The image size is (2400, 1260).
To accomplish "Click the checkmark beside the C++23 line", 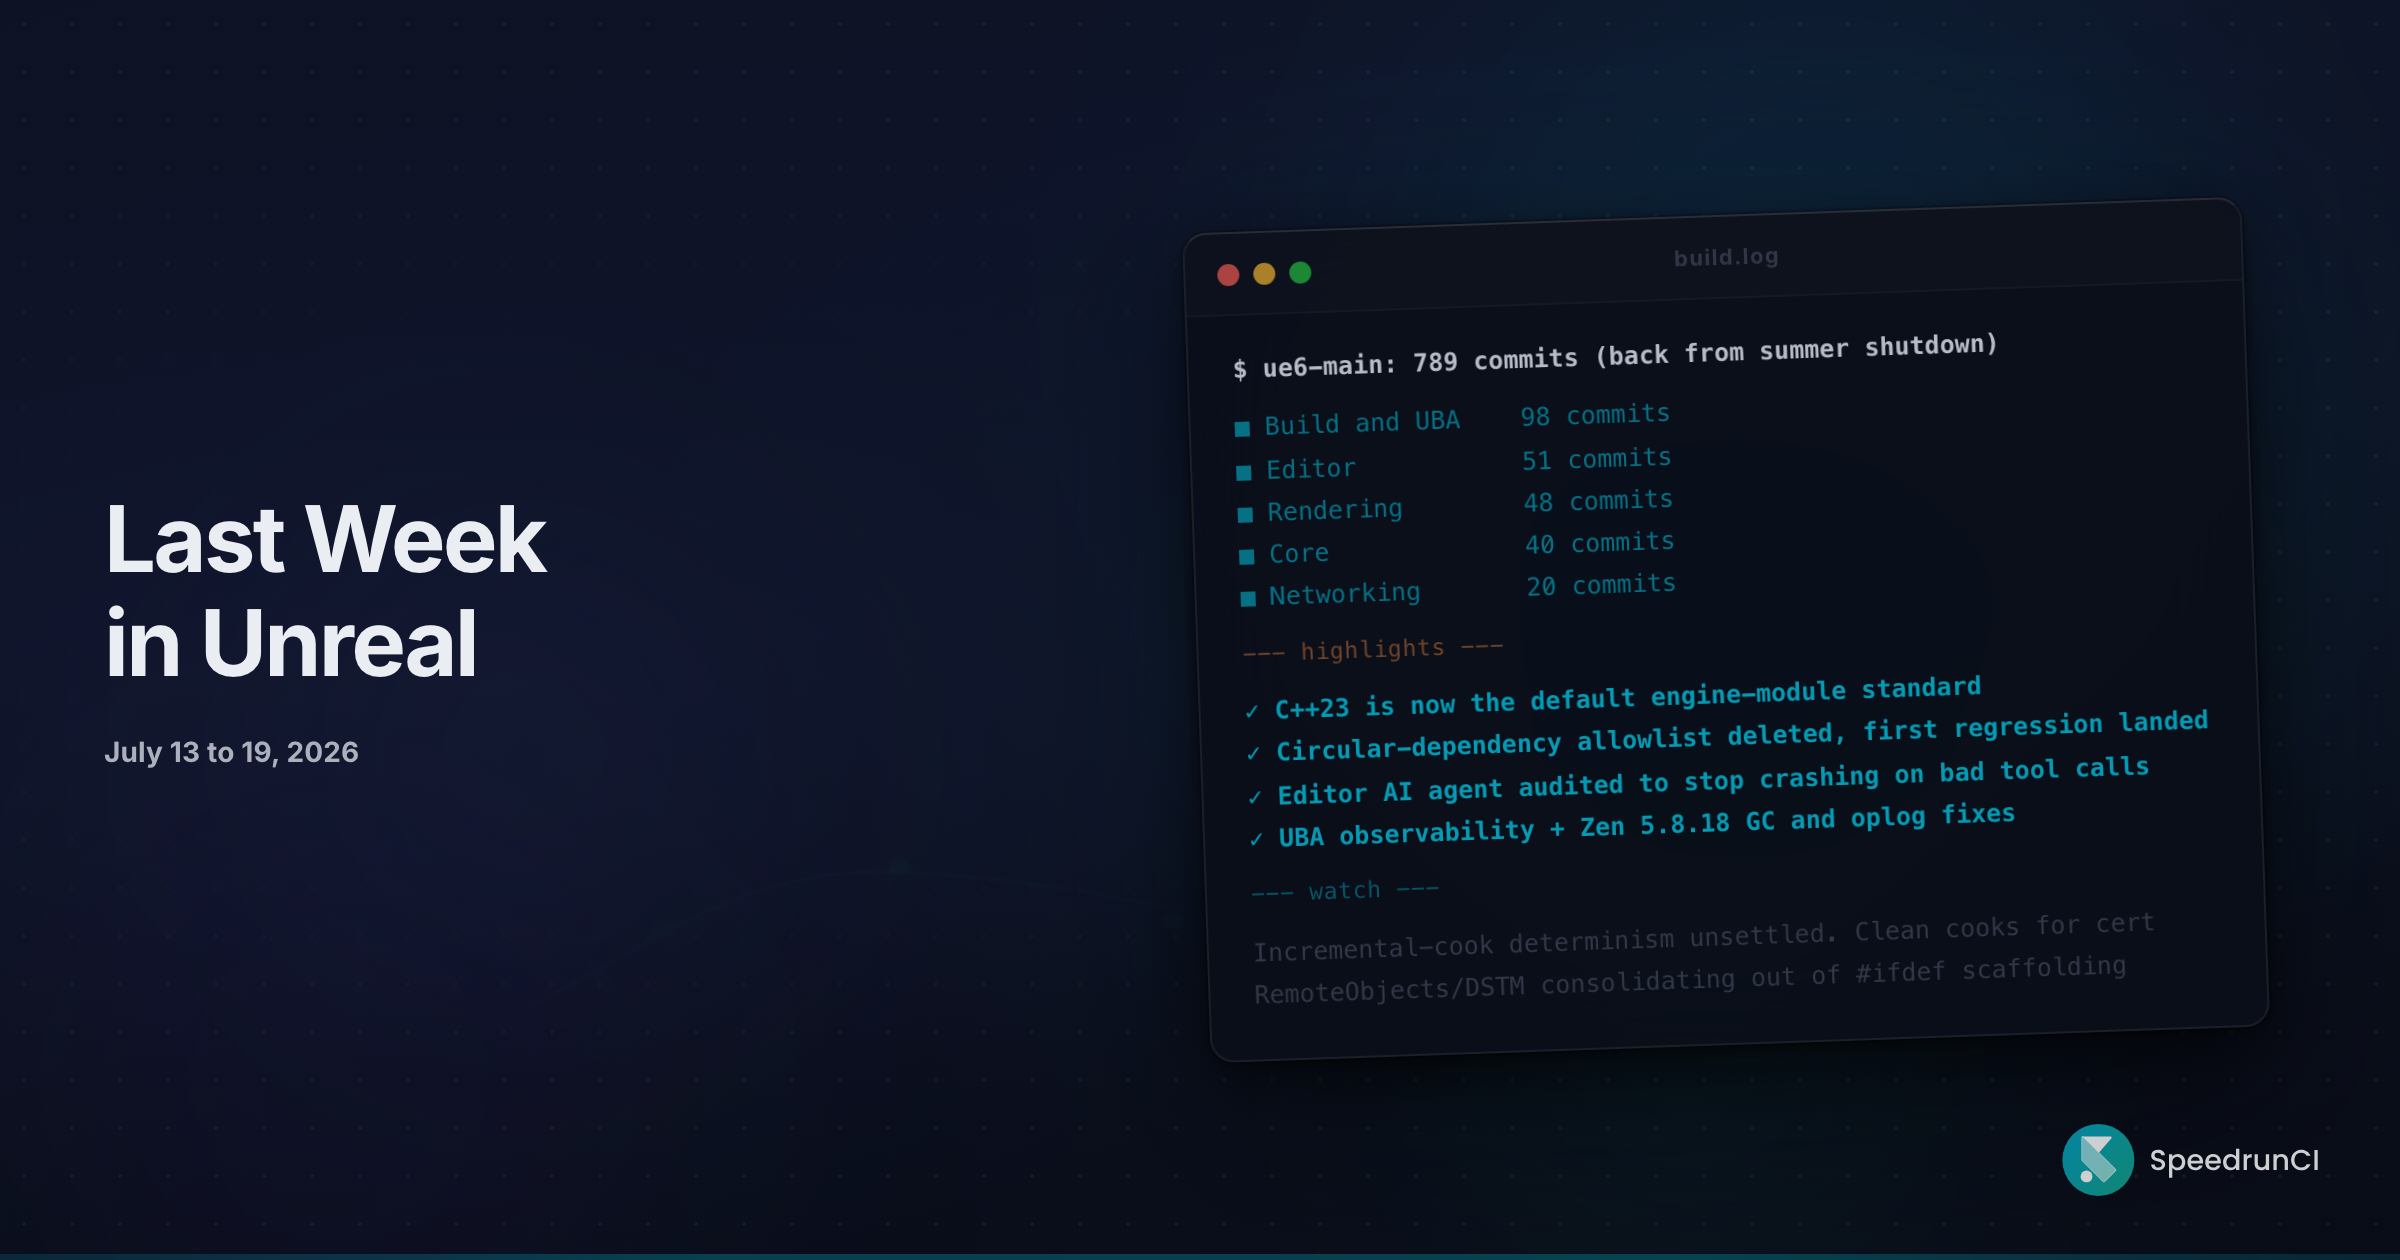I will (x=1251, y=711).
